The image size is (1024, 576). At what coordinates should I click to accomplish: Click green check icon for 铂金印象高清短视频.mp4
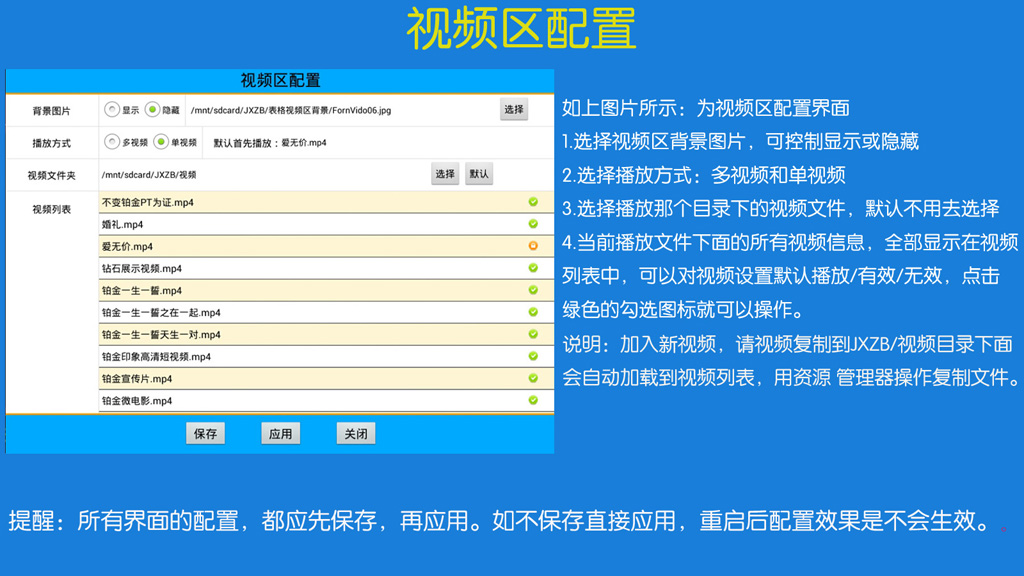pyautogui.click(x=533, y=356)
